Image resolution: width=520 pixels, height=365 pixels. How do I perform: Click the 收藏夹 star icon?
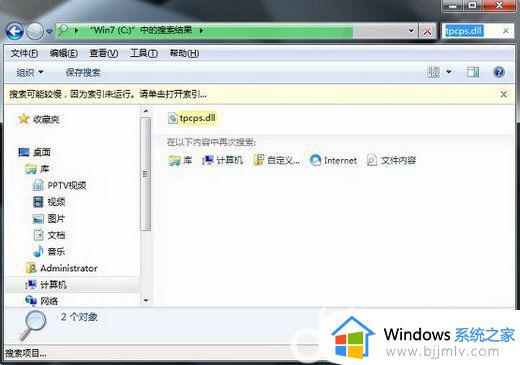(24, 119)
